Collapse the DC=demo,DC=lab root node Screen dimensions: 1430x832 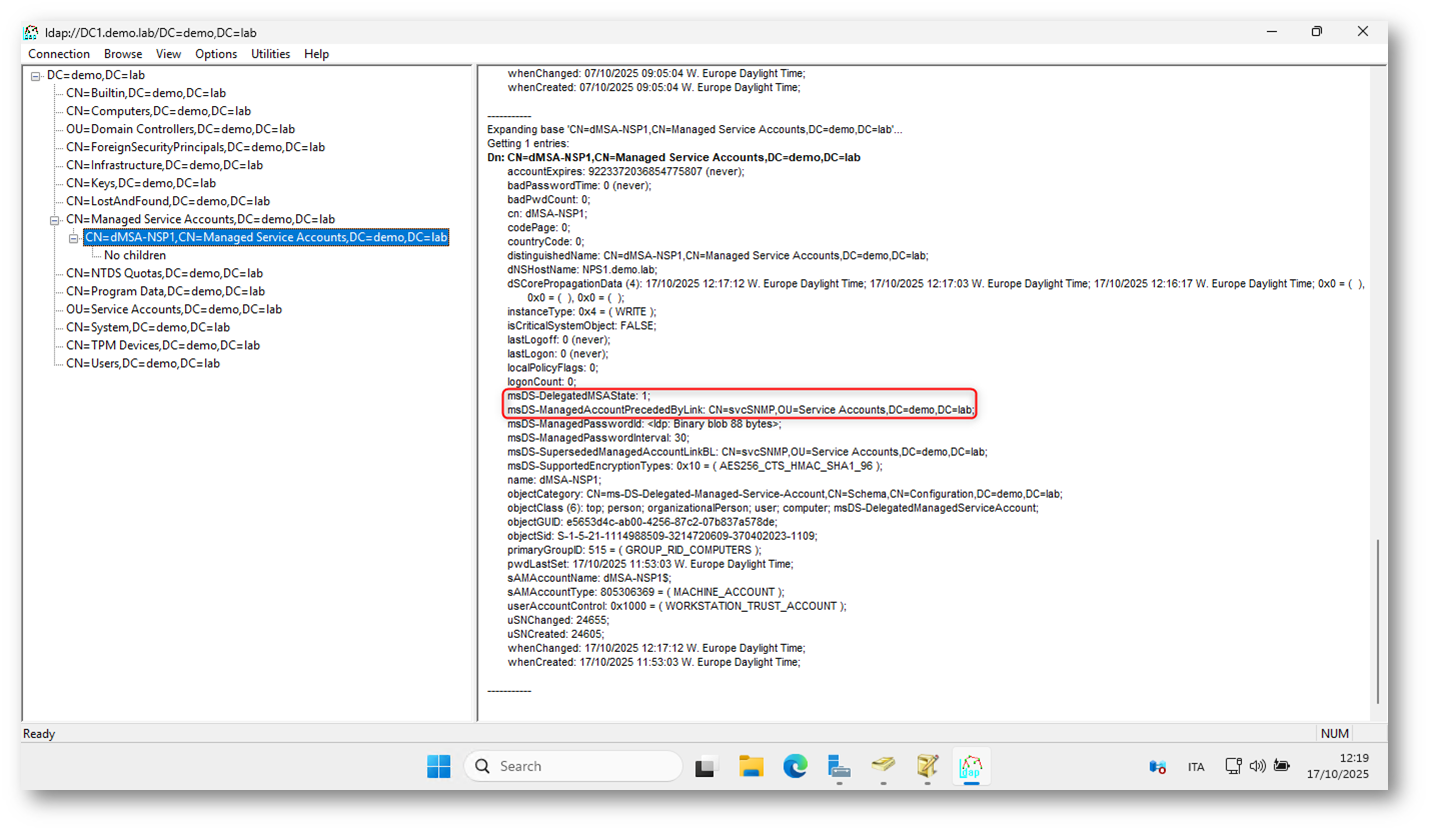tap(36, 76)
